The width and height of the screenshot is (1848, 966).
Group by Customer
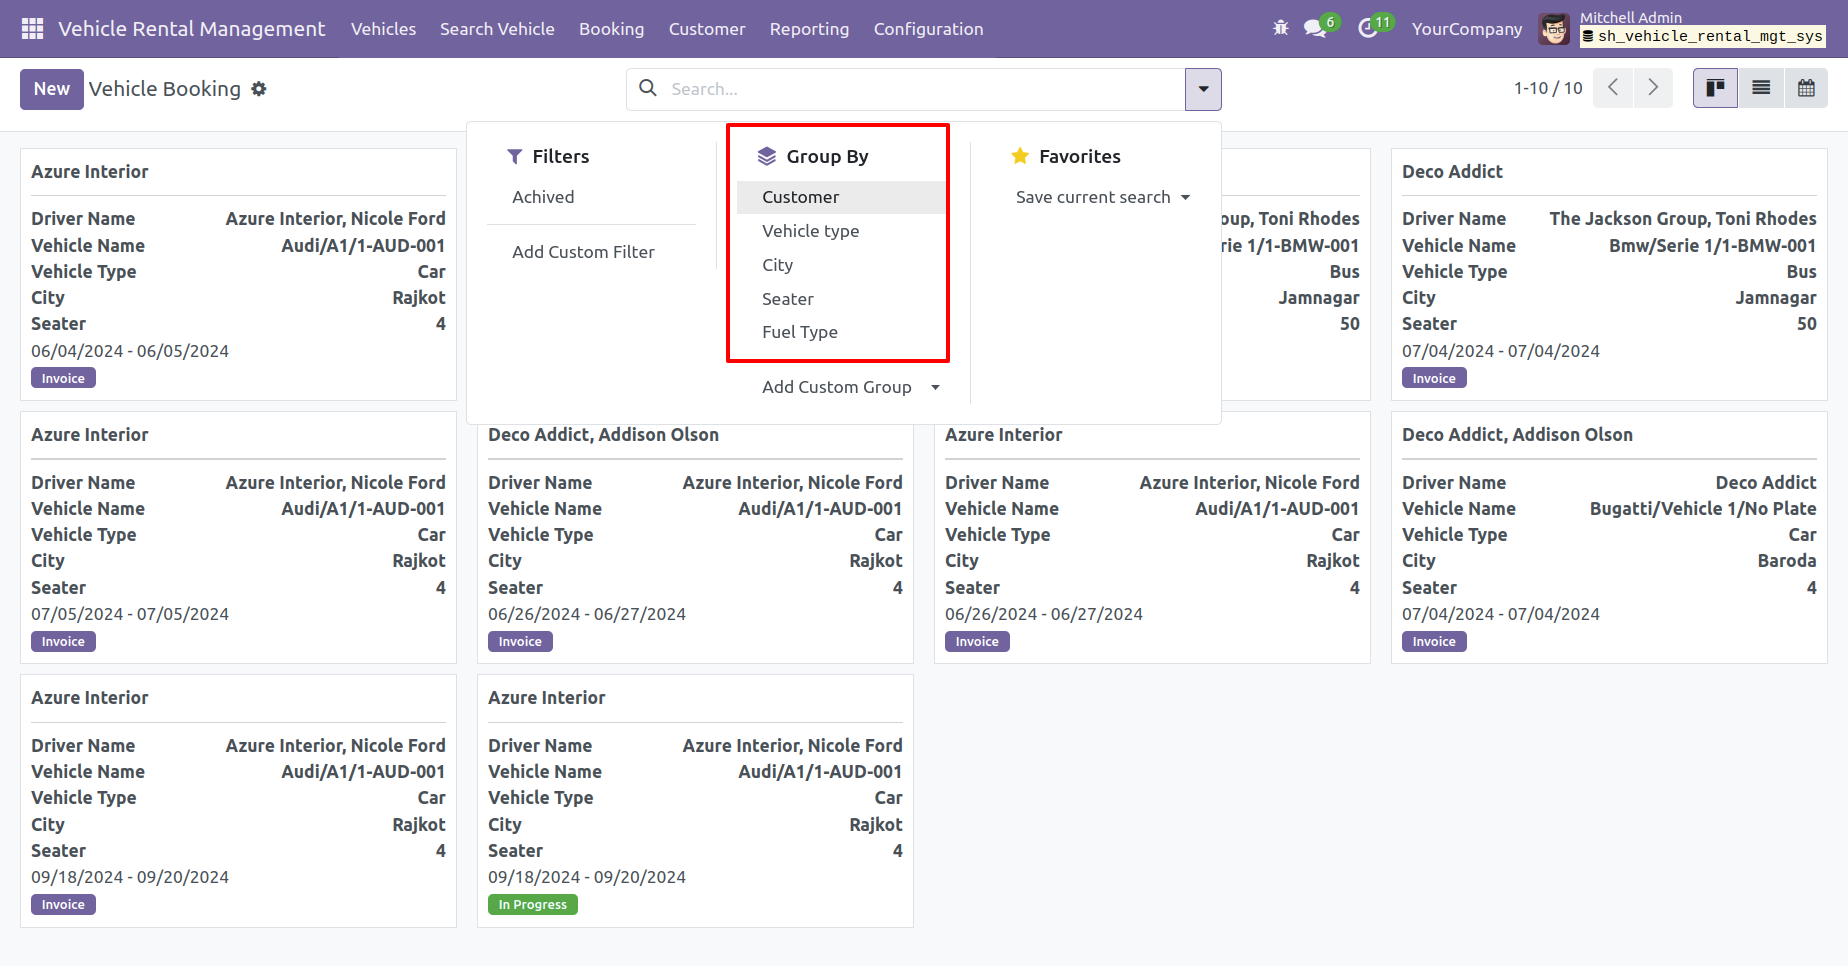pyautogui.click(x=841, y=197)
